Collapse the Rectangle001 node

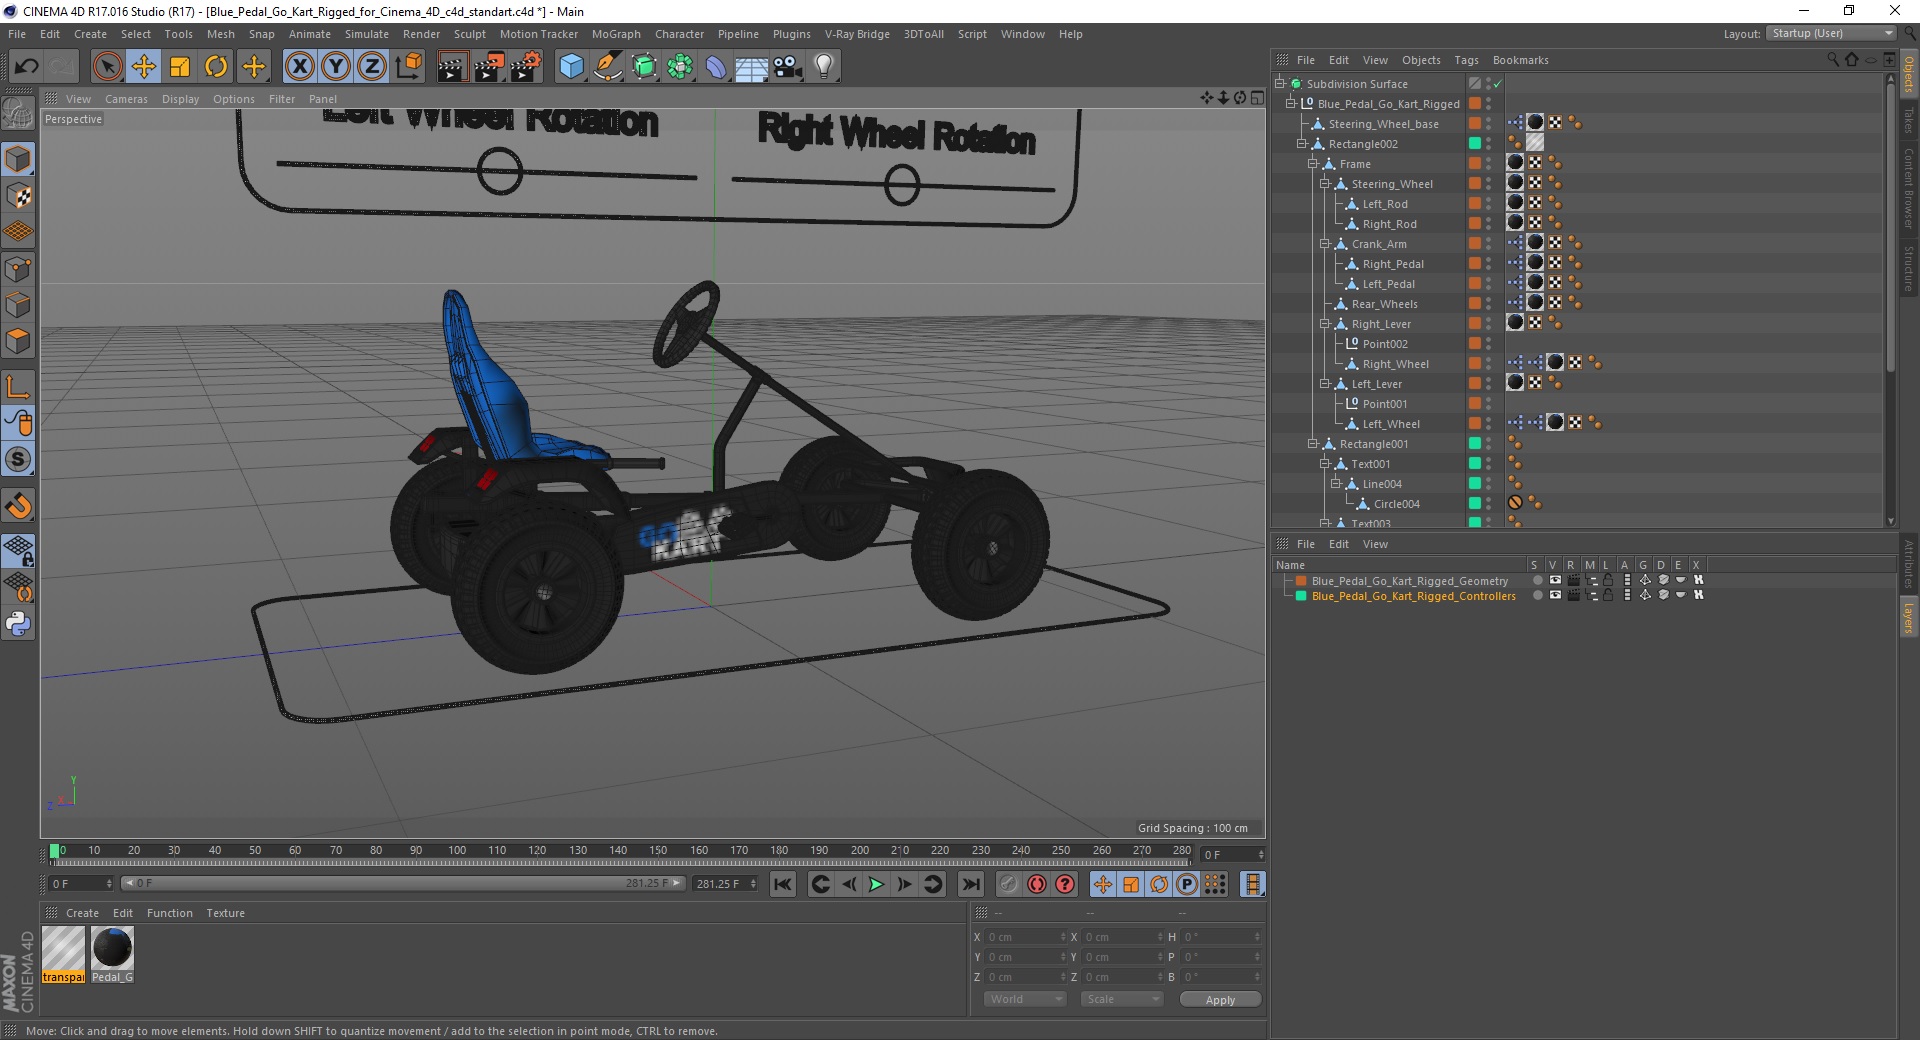(x=1313, y=444)
